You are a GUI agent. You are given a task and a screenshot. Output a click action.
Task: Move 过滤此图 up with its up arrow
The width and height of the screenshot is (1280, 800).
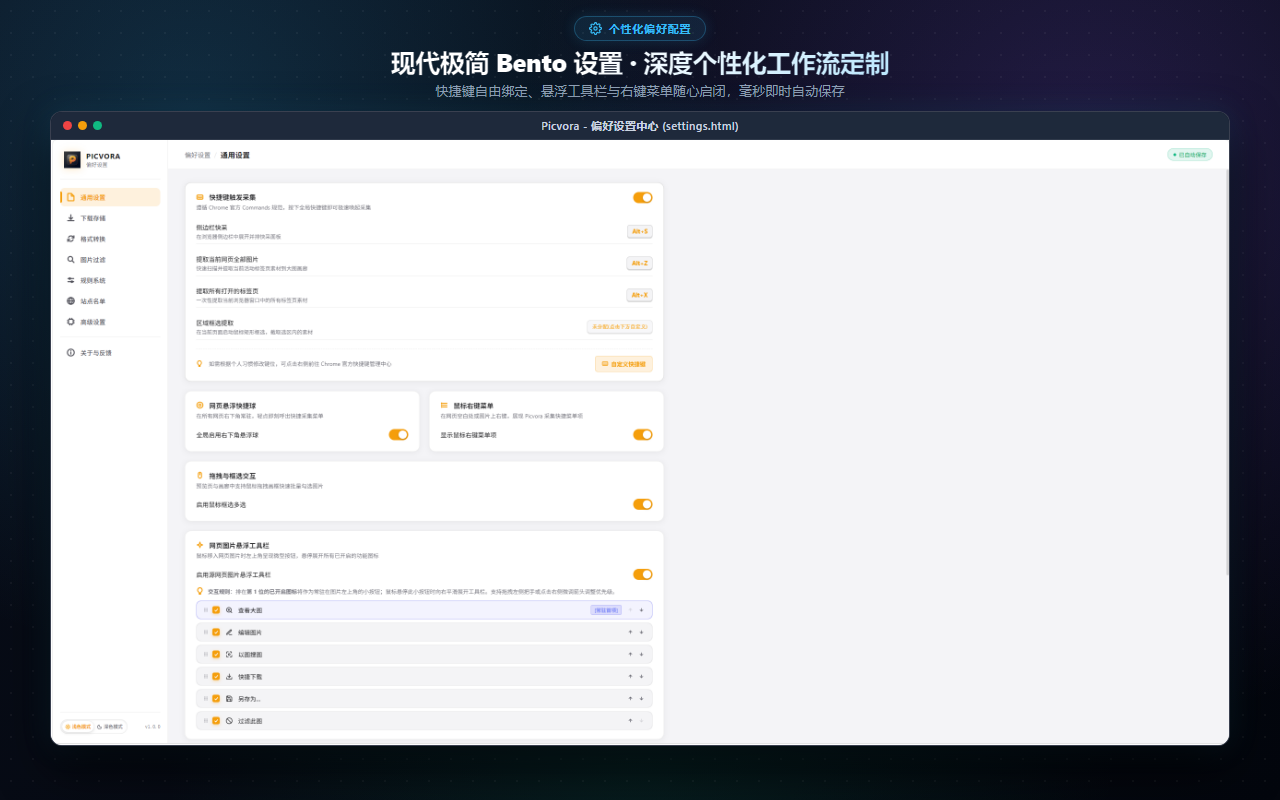(630, 720)
